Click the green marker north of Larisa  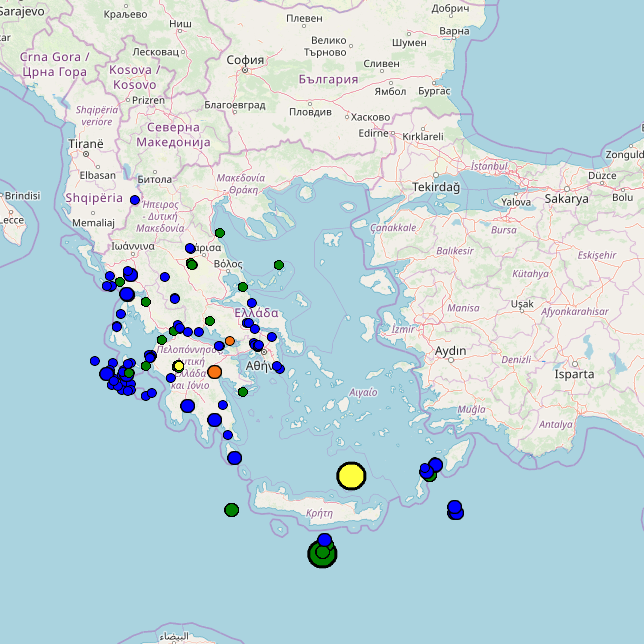219,232
